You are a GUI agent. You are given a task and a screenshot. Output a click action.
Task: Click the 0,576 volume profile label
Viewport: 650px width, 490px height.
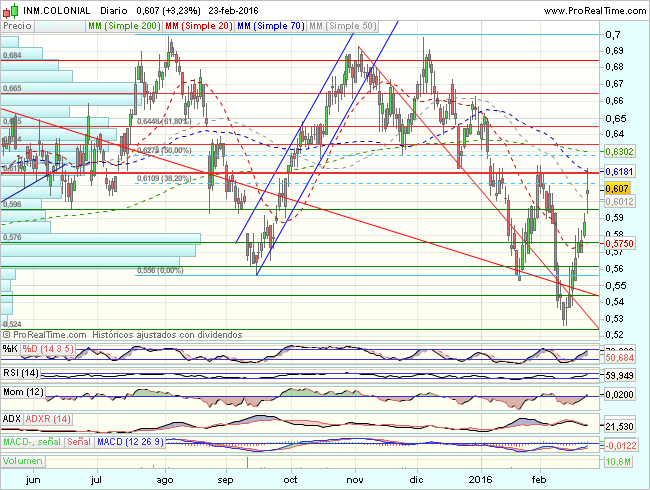(12, 237)
